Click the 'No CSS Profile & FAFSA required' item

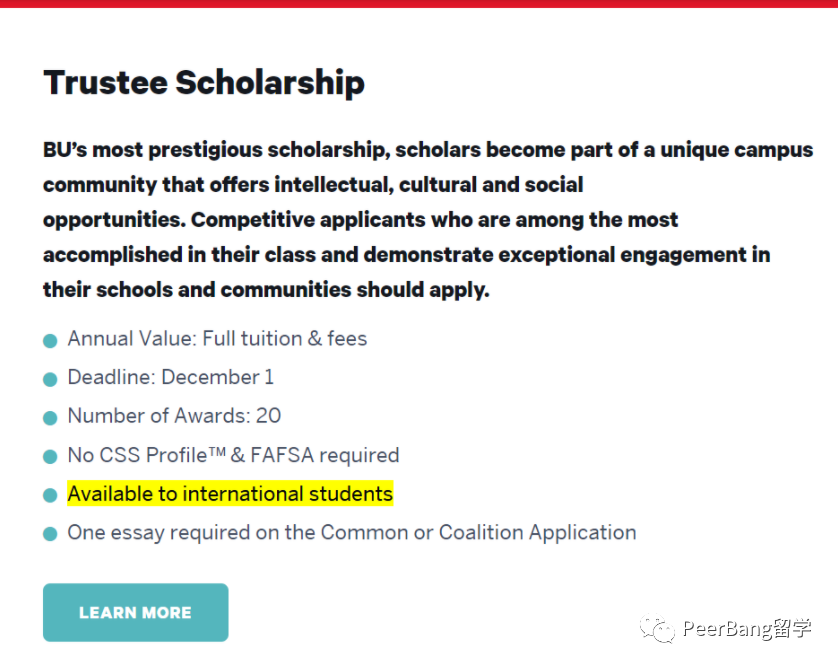click(x=233, y=455)
